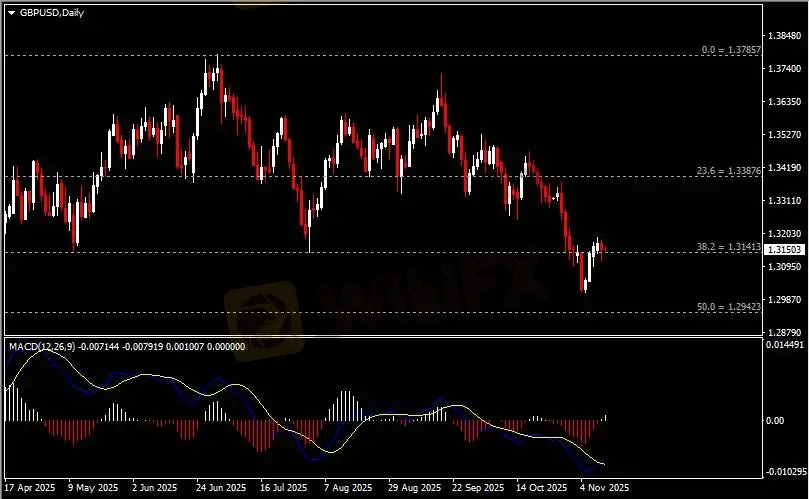The image size is (809, 499).
Task: Click the 14 Oct 2025 date label
Action: [541, 488]
